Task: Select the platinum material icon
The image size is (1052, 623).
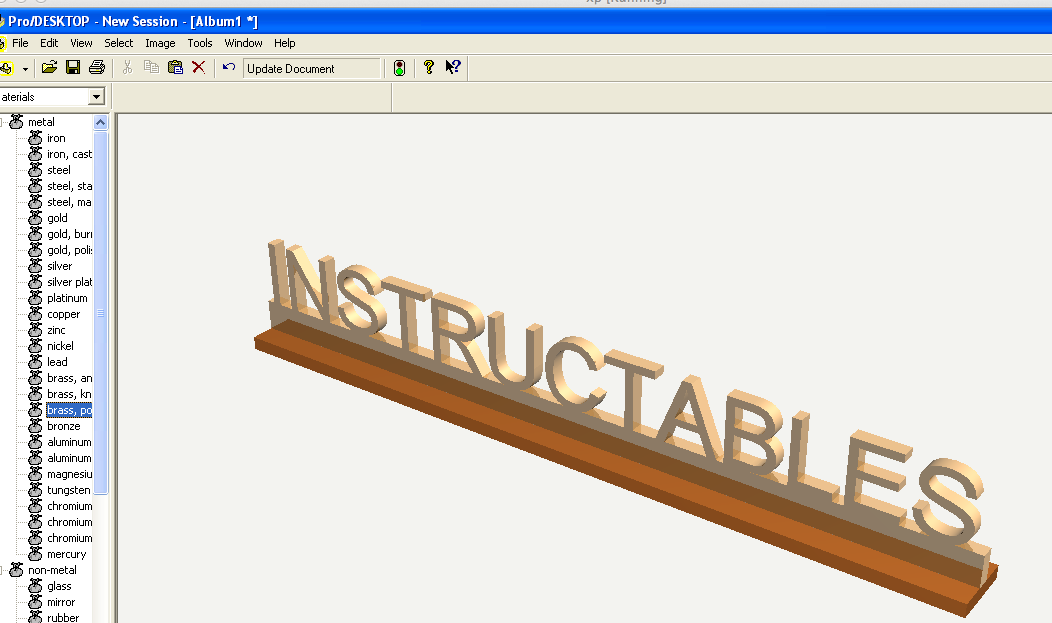Action: point(36,298)
